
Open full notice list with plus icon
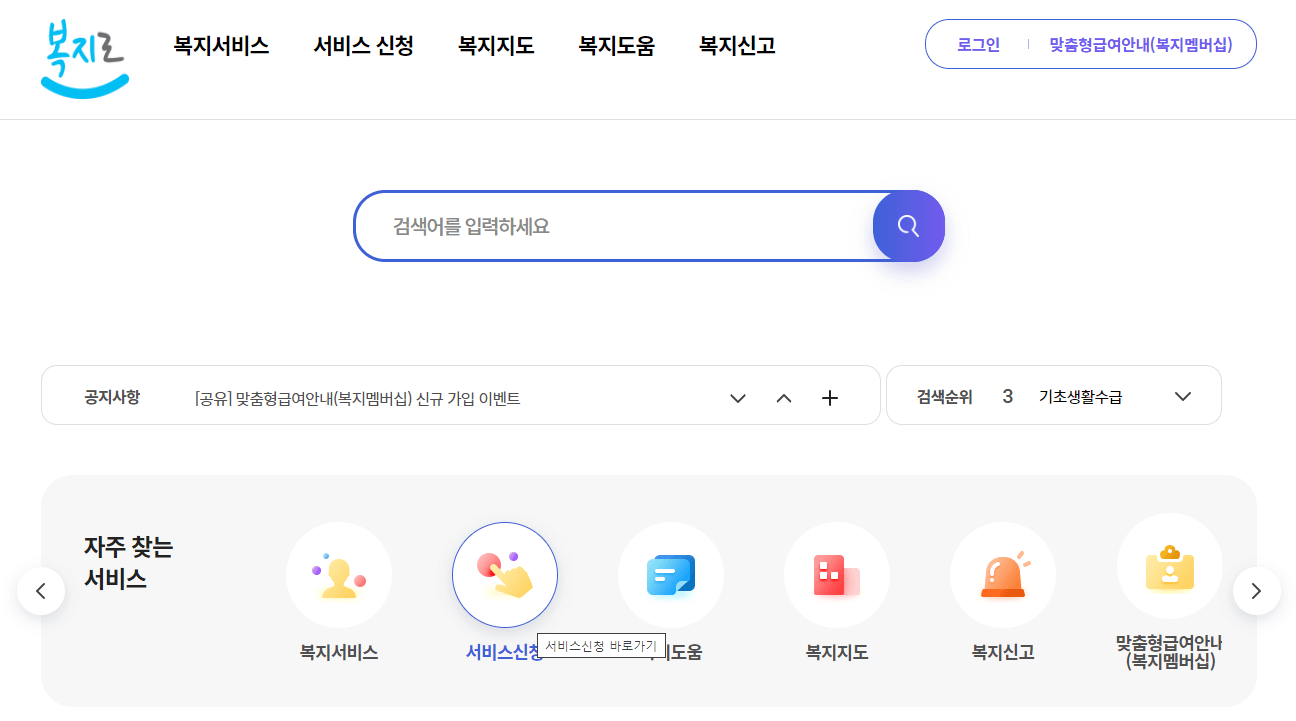[x=830, y=398]
